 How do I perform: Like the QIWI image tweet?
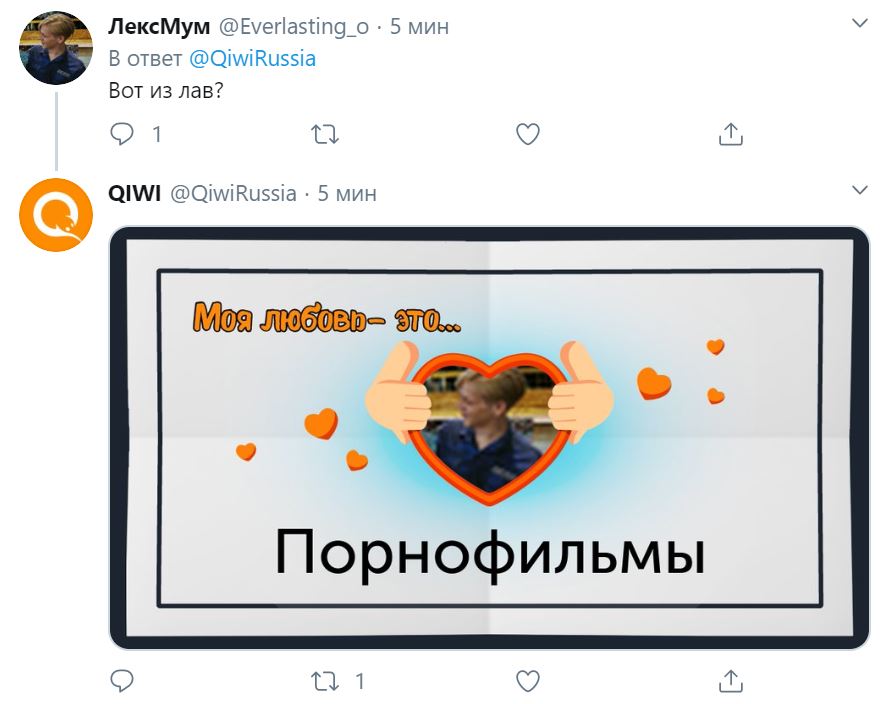click(x=528, y=681)
